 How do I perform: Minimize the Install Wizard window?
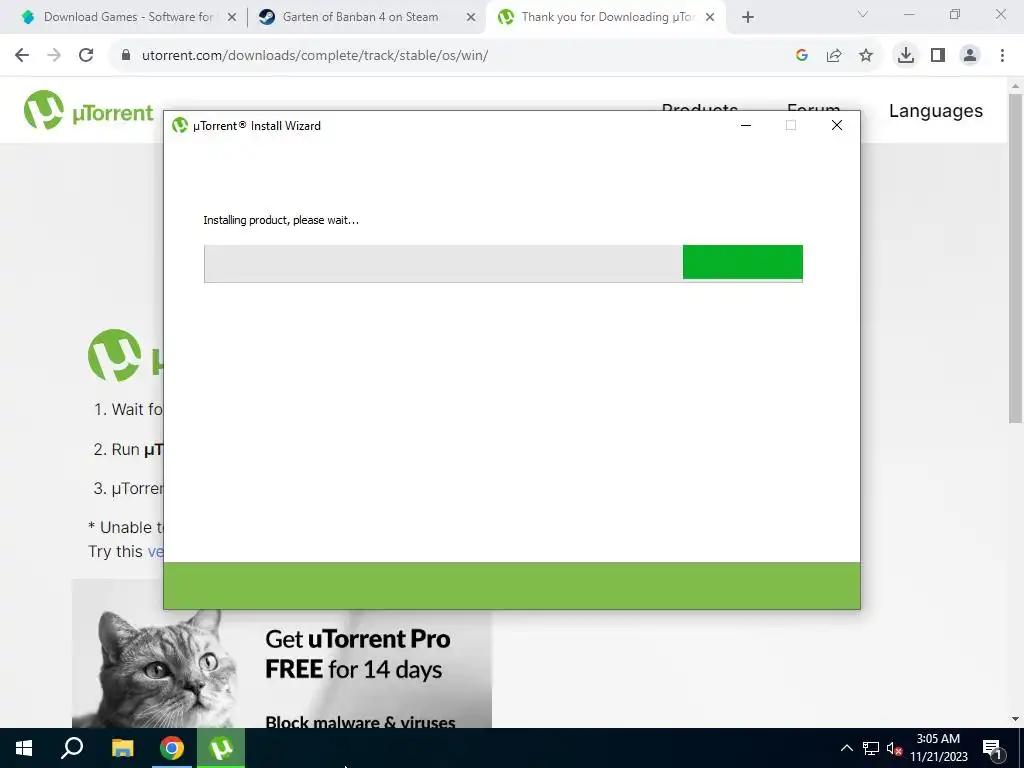[746, 125]
